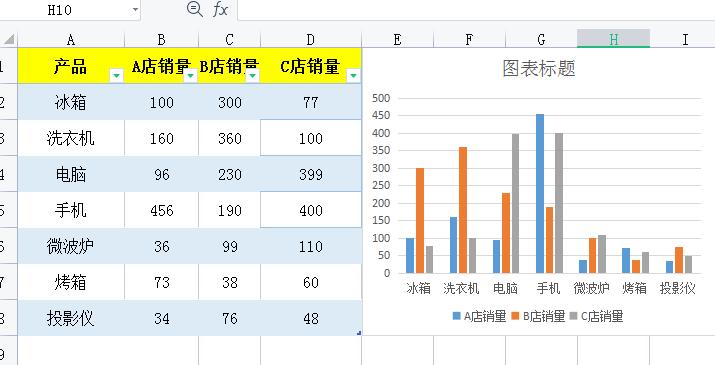715x365 pixels.
Task: Click the cell with value 360
Action: (229, 138)
